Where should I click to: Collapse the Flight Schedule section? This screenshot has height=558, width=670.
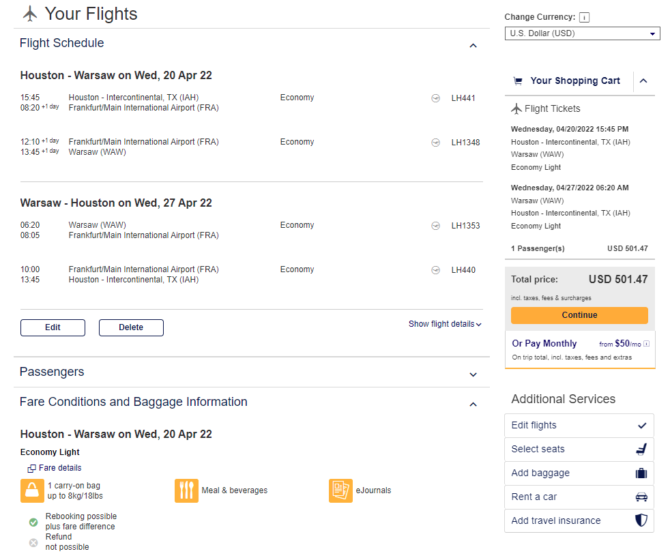pyautogui.click(x=473, y=45)
